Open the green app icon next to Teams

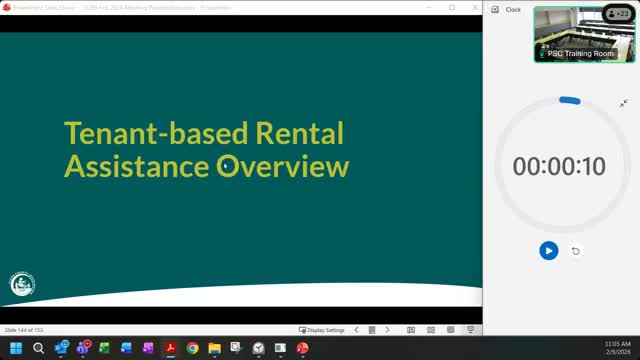(x=104, y=348)
